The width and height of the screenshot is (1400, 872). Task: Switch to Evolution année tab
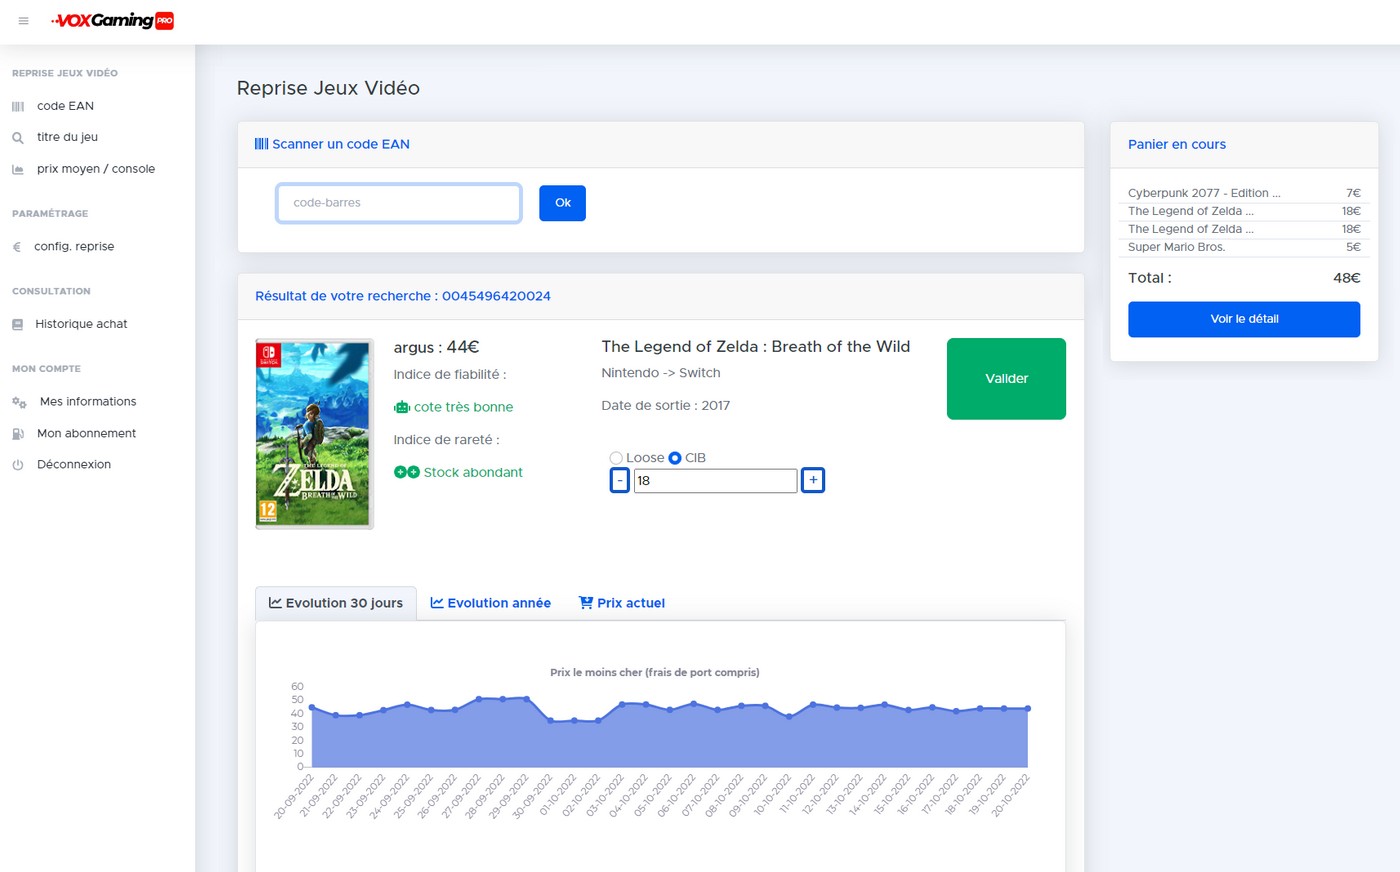point(491,603)
